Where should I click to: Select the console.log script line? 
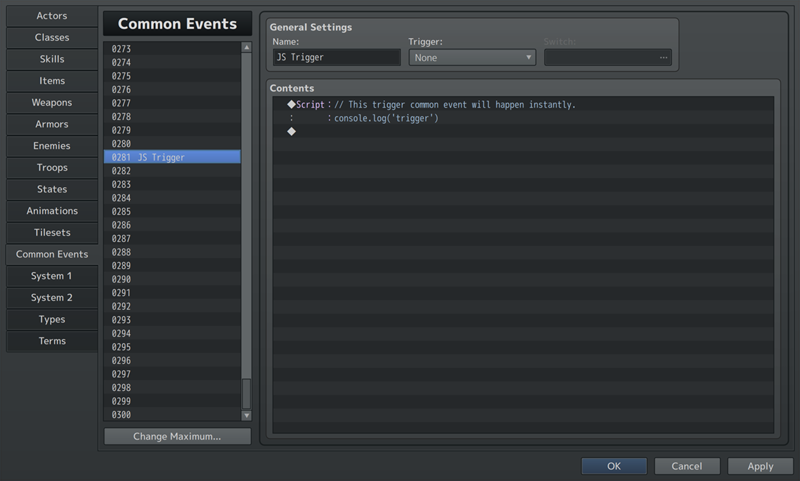coord(523,118)
